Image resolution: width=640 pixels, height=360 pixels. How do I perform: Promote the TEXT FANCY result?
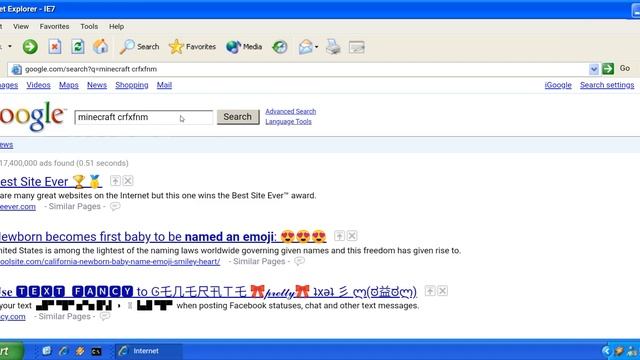(430, 291)
